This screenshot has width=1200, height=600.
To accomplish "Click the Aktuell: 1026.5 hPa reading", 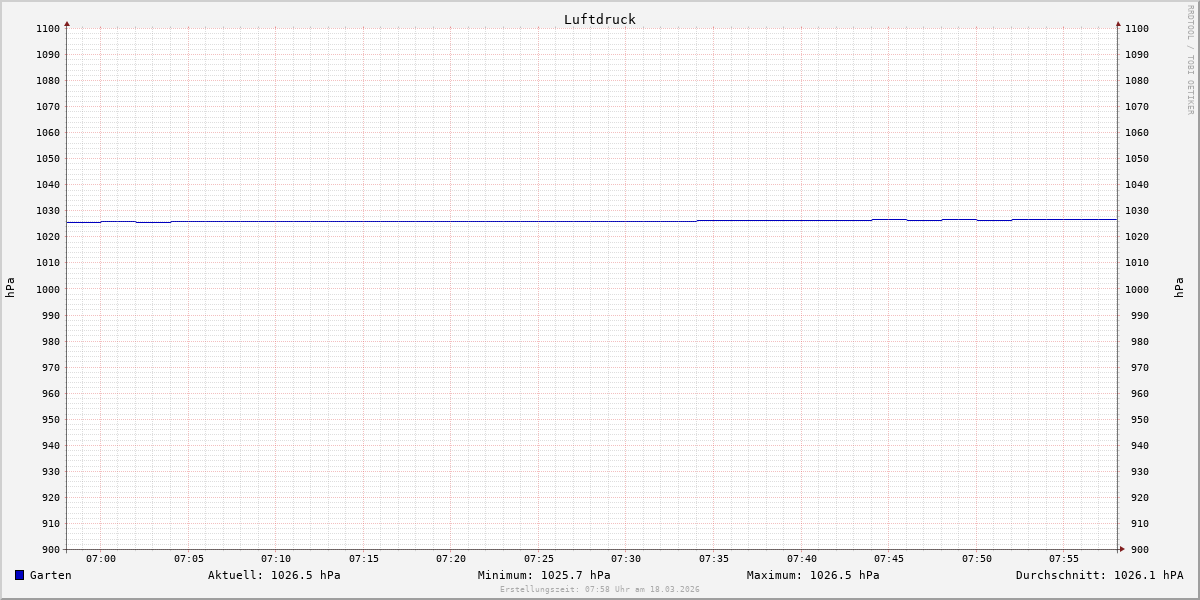I will pos(274,575).
